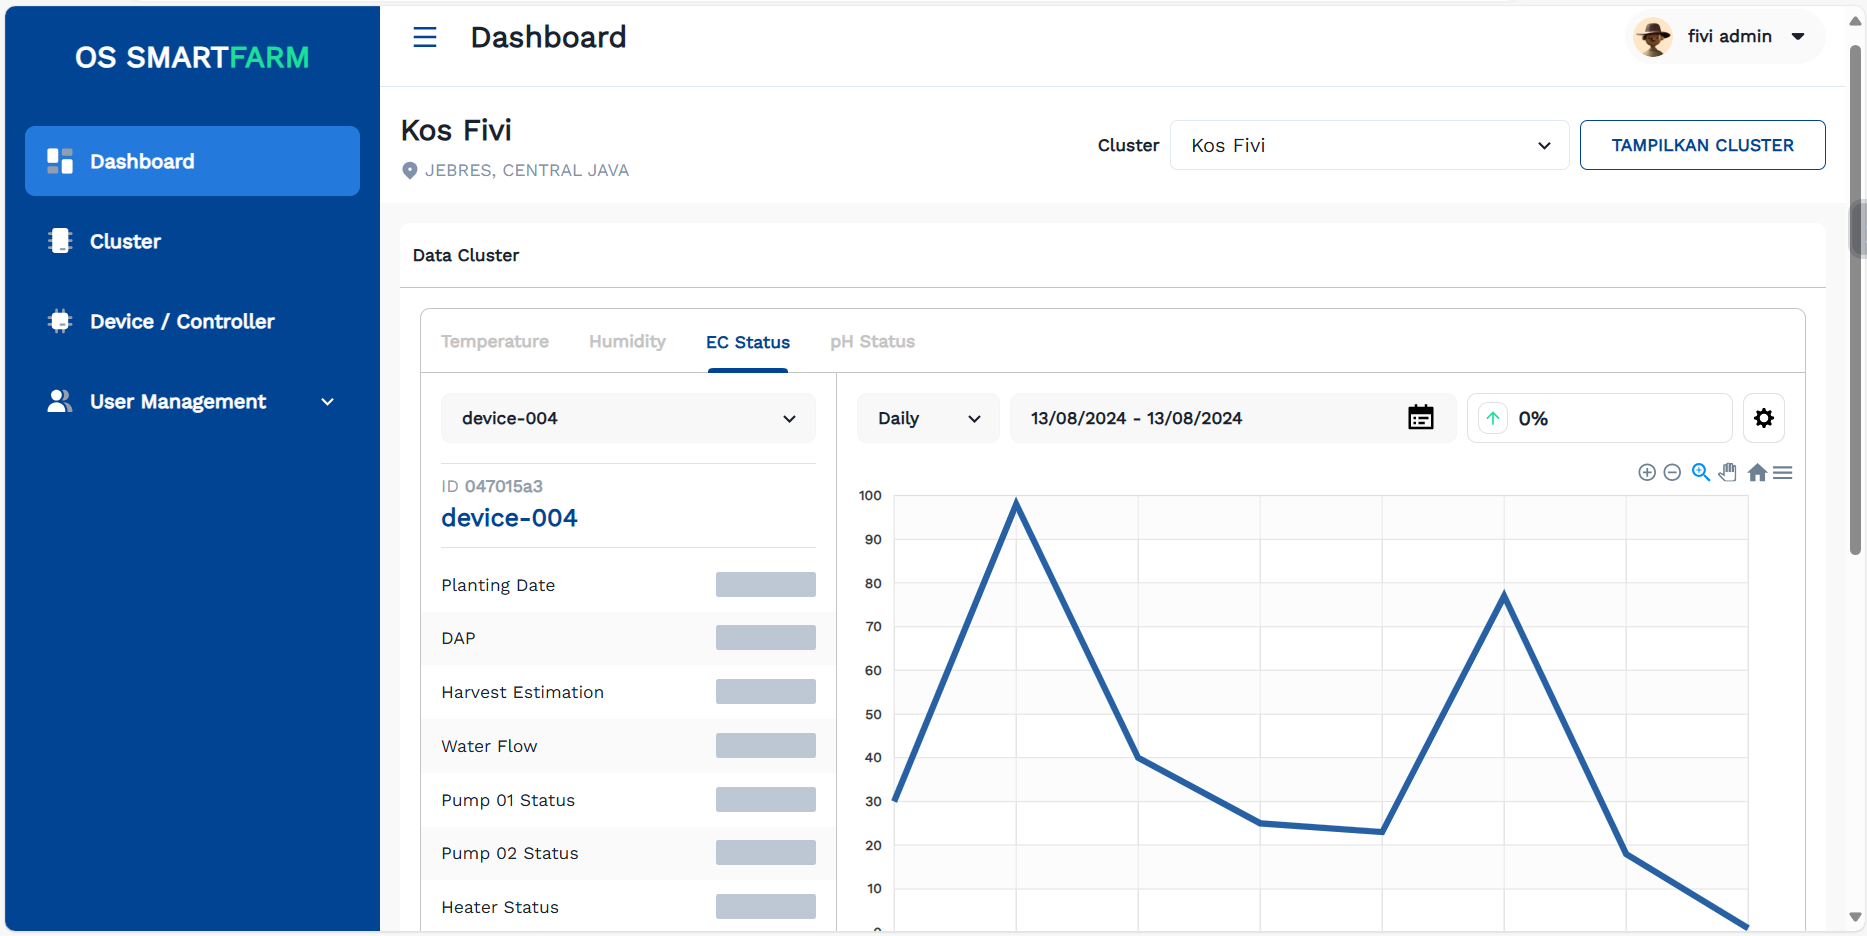Screen dimensions: 1867x936
Task: Change the Daily interval dropdown
Action: (x=928, y=418)
